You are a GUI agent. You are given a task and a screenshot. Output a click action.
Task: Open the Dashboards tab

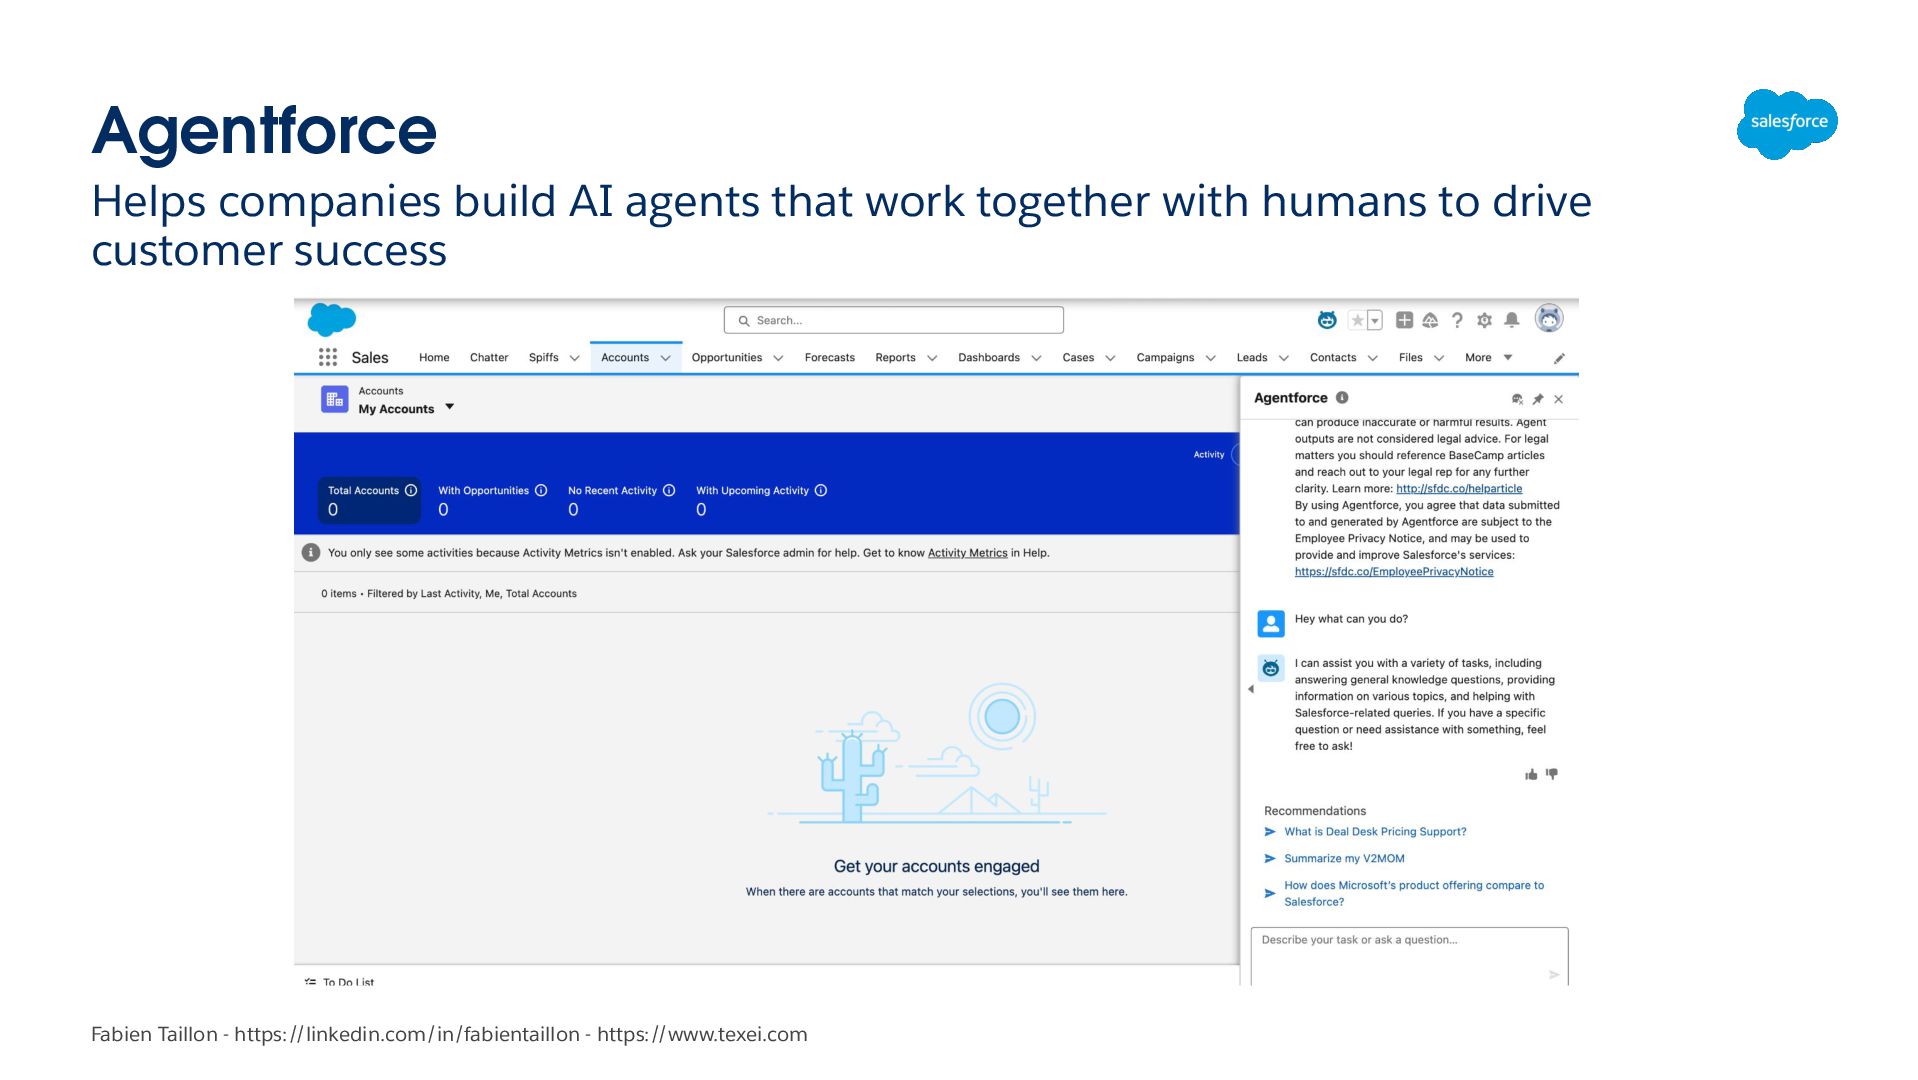click(x=989, y=358)
